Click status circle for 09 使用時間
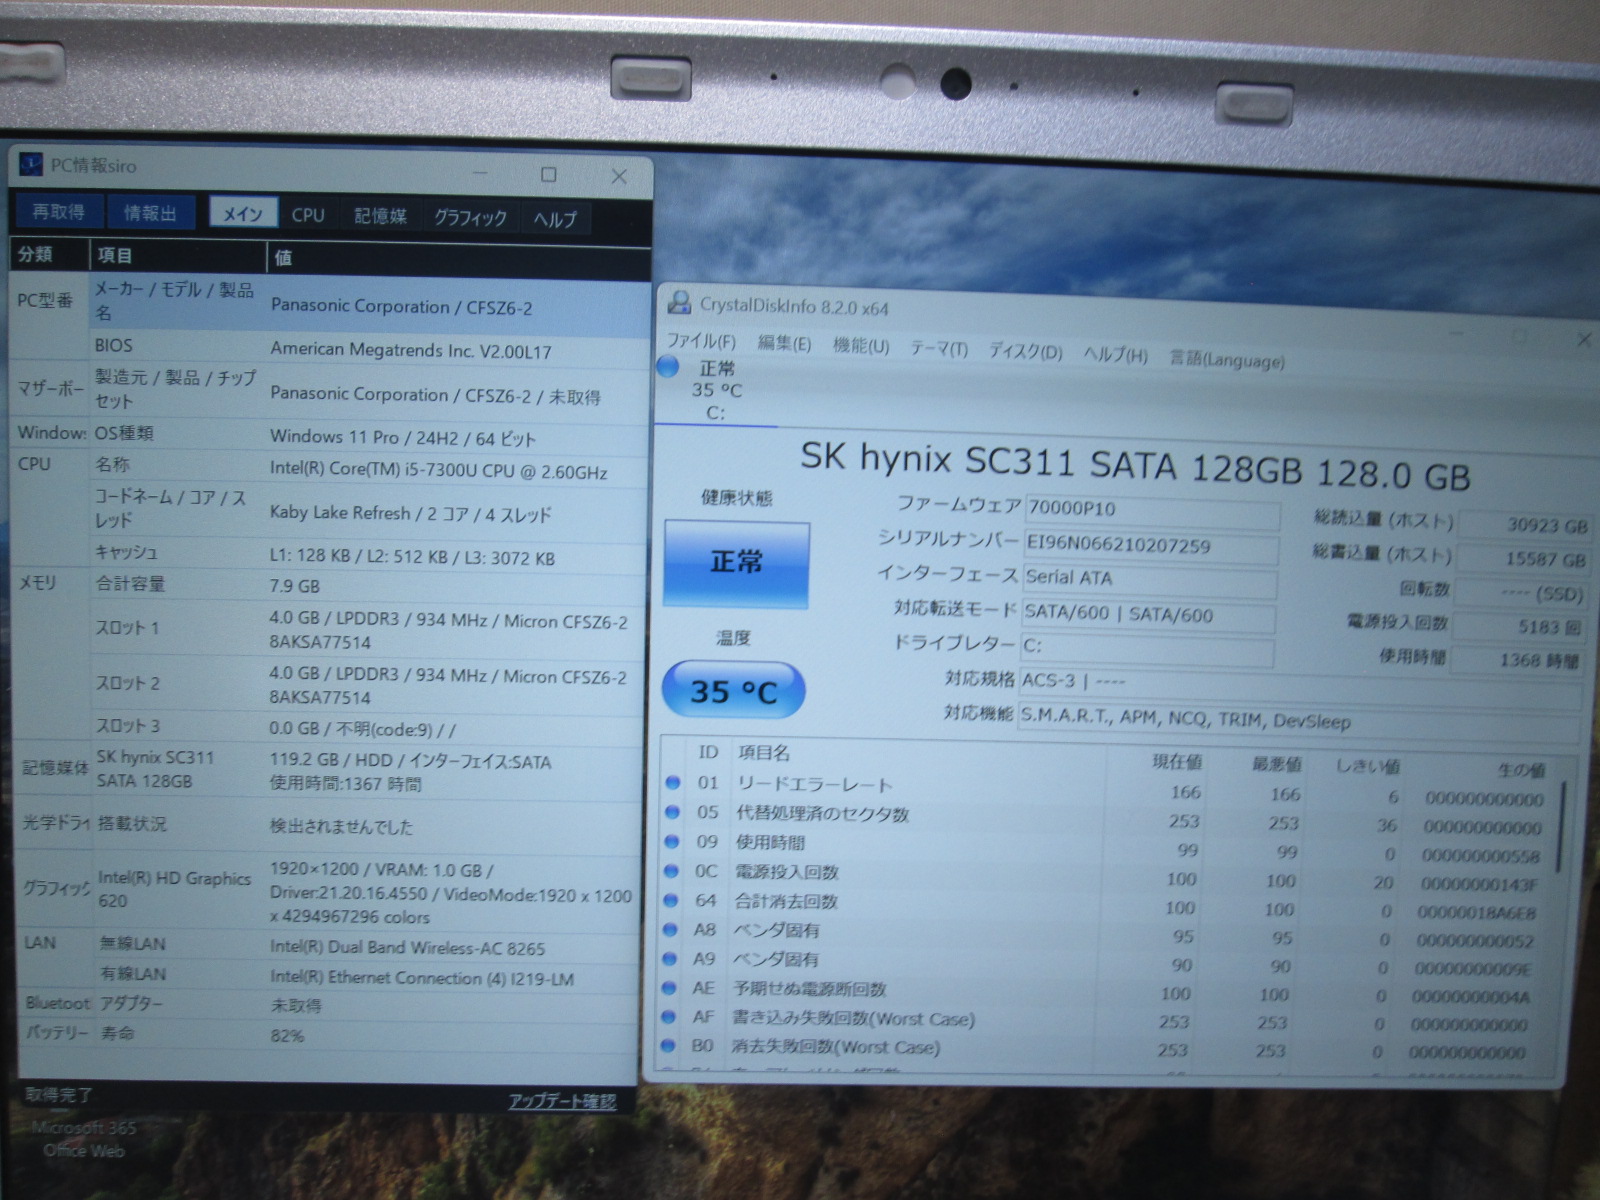The height and width of the screenshot is (1200, 1600). coord(673,842)
